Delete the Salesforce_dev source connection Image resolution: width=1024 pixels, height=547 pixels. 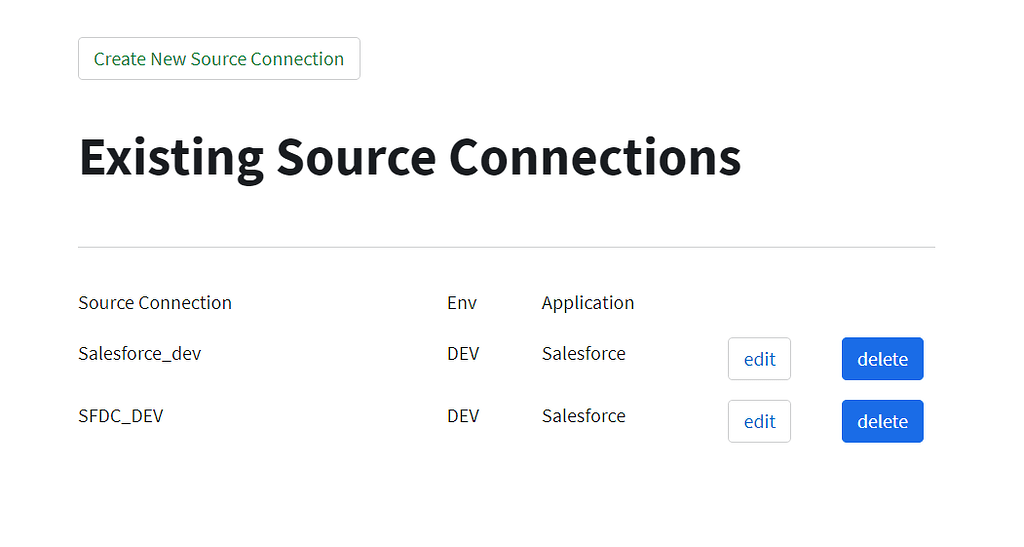pyautogui.click(x=882, y=359)
